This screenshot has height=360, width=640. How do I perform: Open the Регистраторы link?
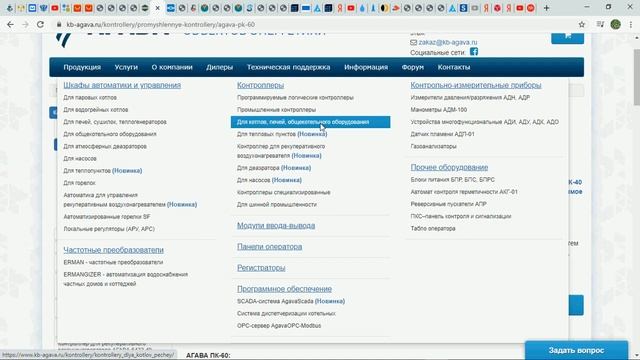point(261,268)
